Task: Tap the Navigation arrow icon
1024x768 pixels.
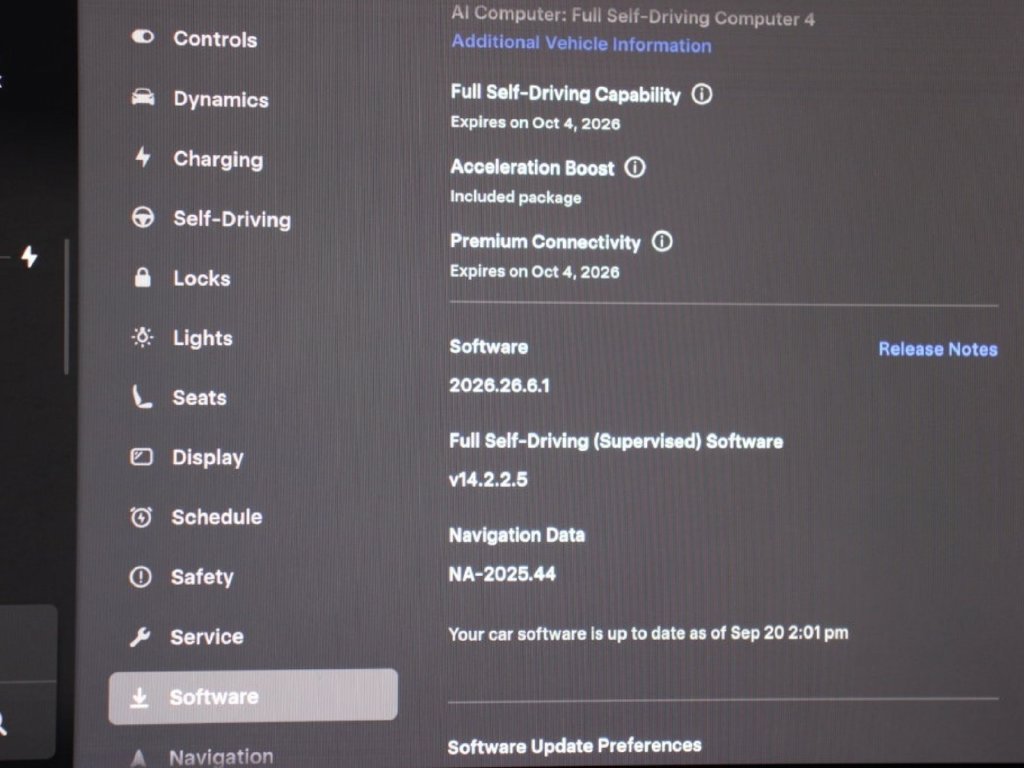Action: point(138,758)
